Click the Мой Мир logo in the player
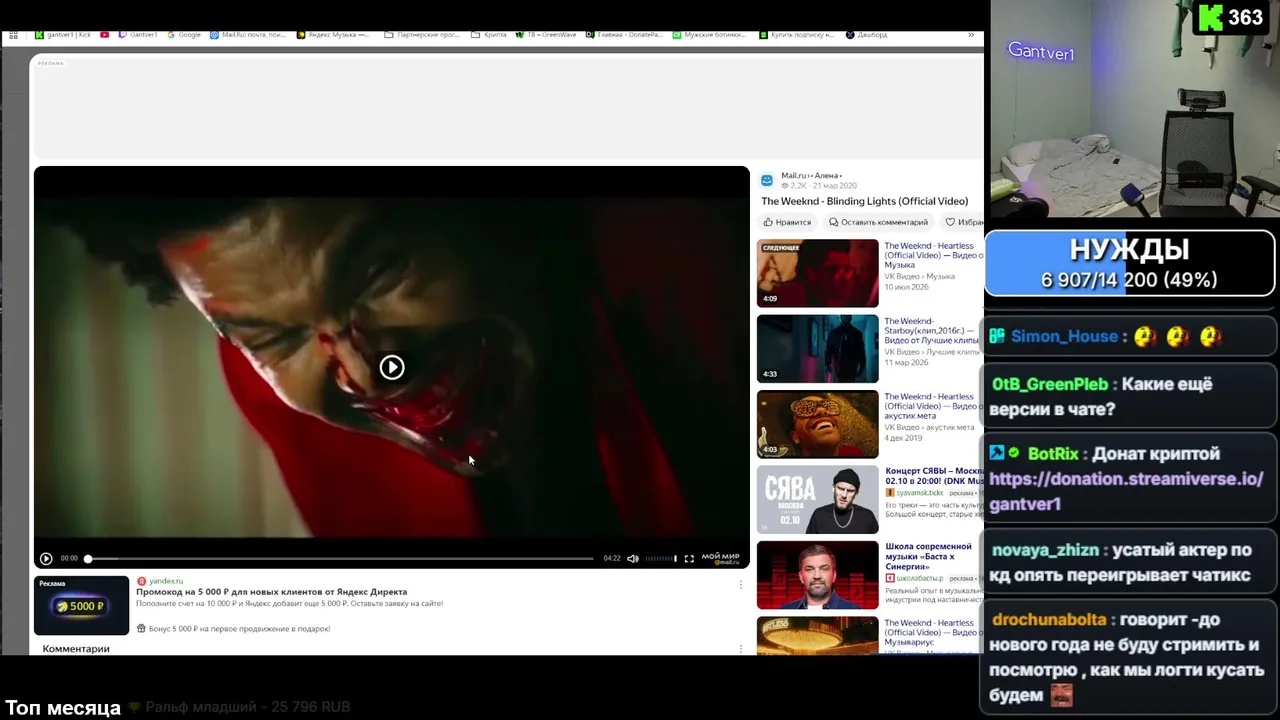Screen dimensions: 1280x720 (720, 558)
